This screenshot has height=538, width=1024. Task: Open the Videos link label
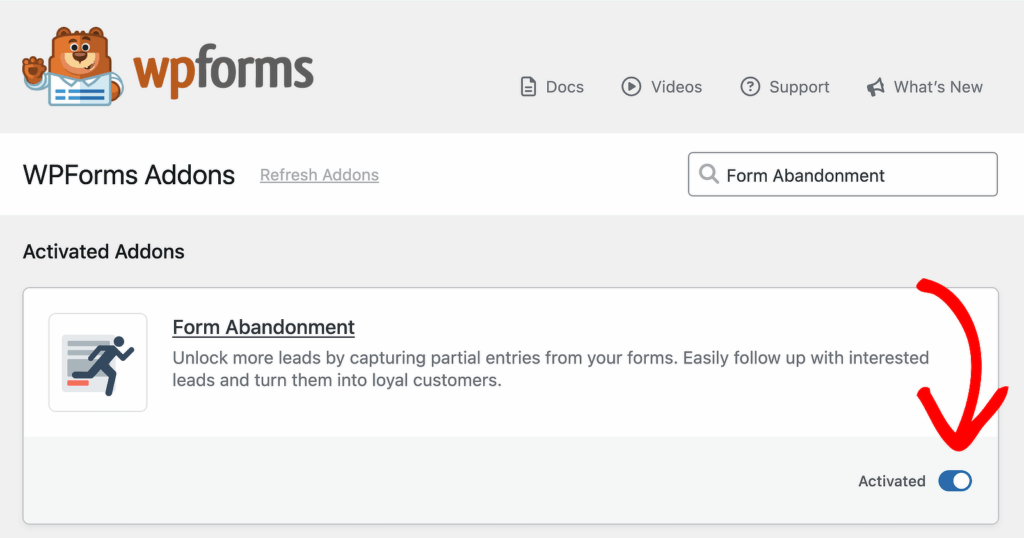[676, 87]
